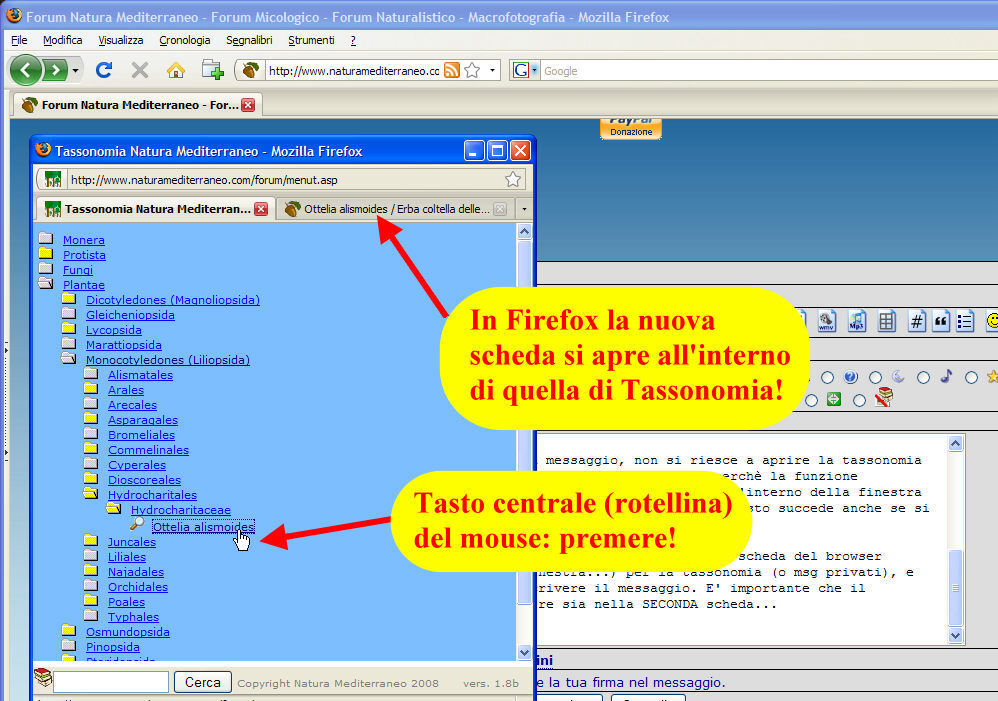Image resolution: width=998 pixels, height=701 pixels.
Task: Open a new tab with the folder-plus icon
Action: tap(212, 70)
